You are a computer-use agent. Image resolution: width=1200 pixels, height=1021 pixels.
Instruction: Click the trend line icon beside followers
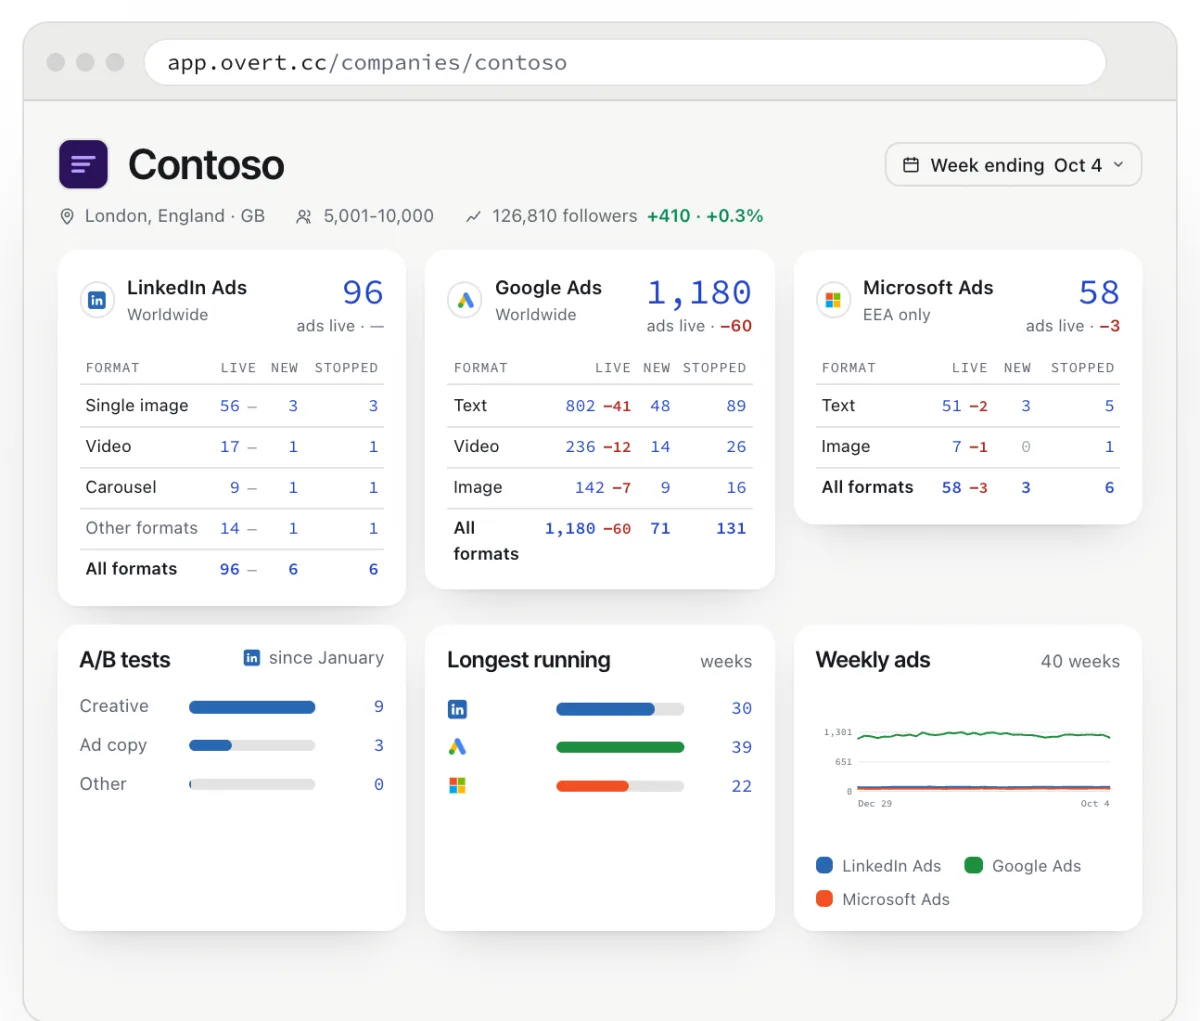click(x=474, y=216)
